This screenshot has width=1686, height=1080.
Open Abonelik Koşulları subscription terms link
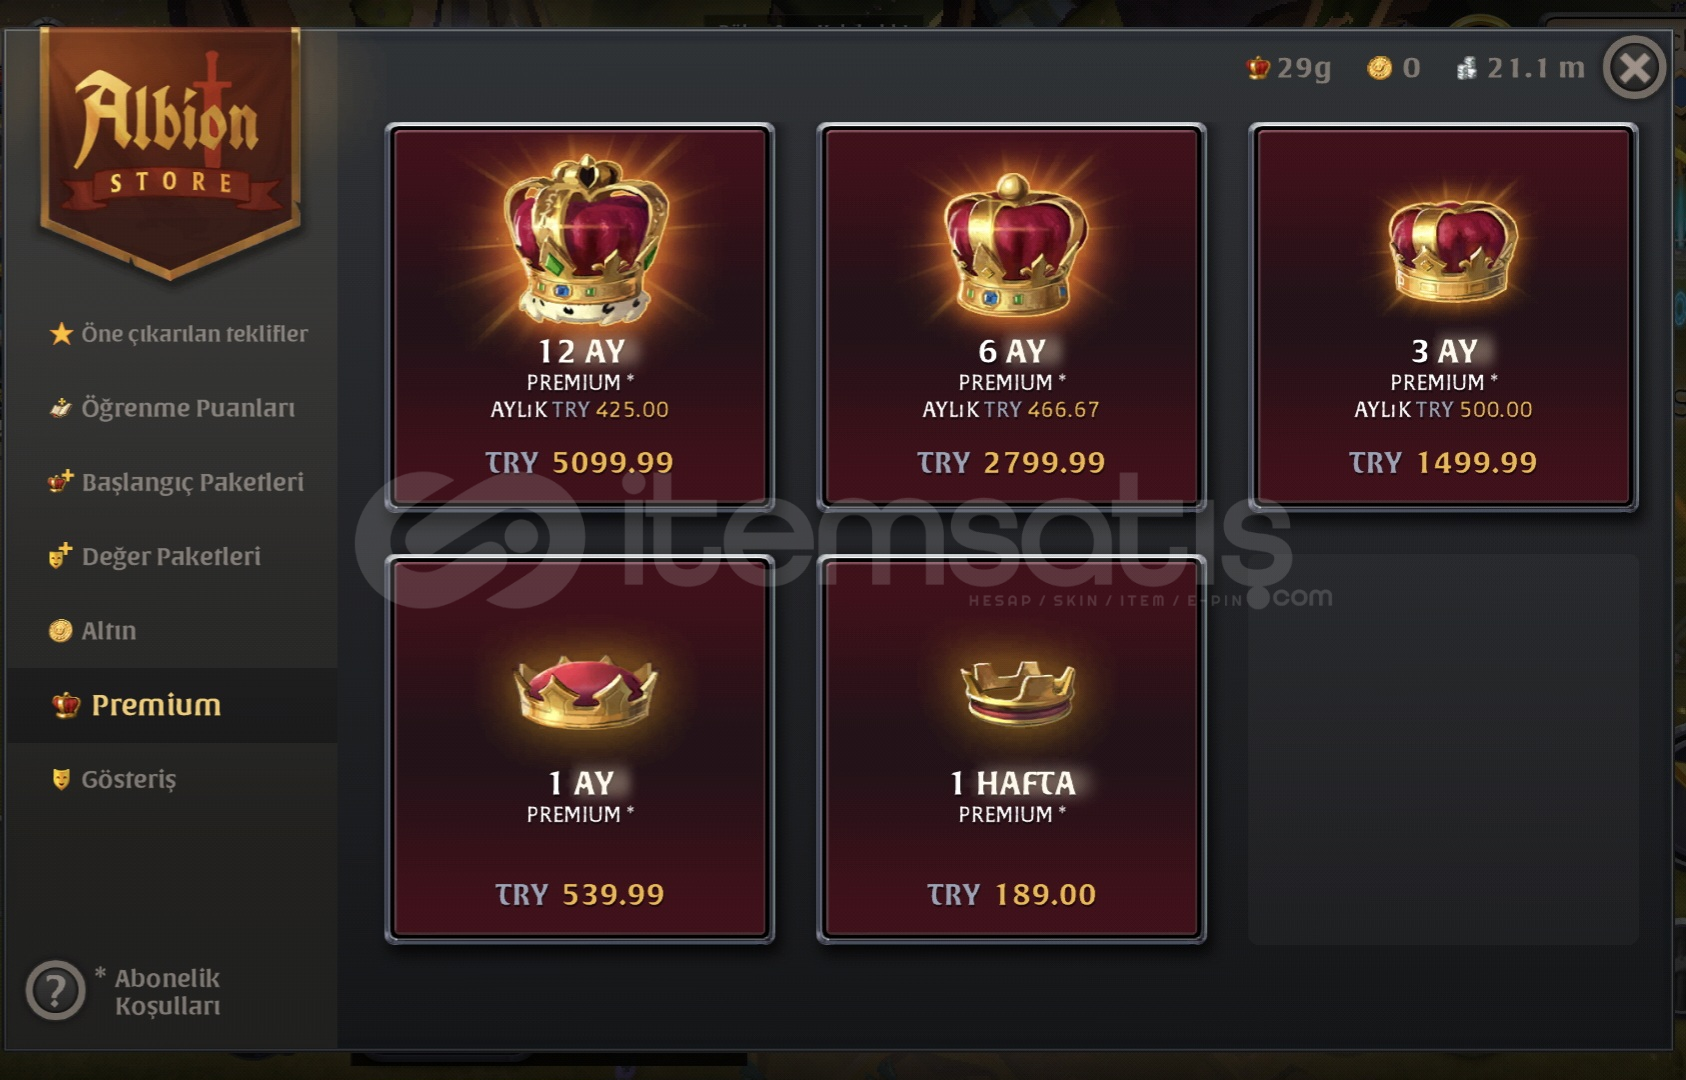point(166,992)
